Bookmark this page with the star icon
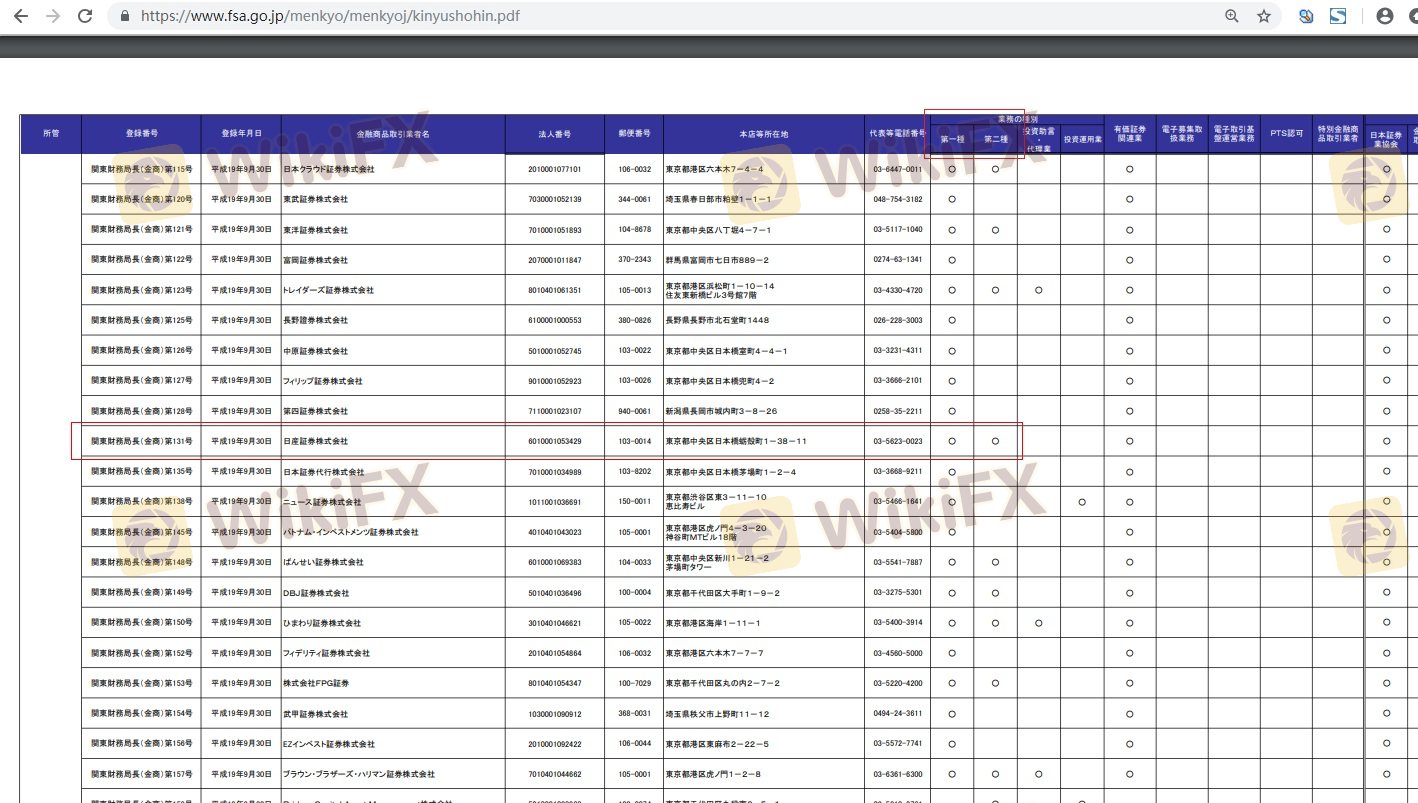This screenshot has height=803, width=1418. coord(1264,16)
